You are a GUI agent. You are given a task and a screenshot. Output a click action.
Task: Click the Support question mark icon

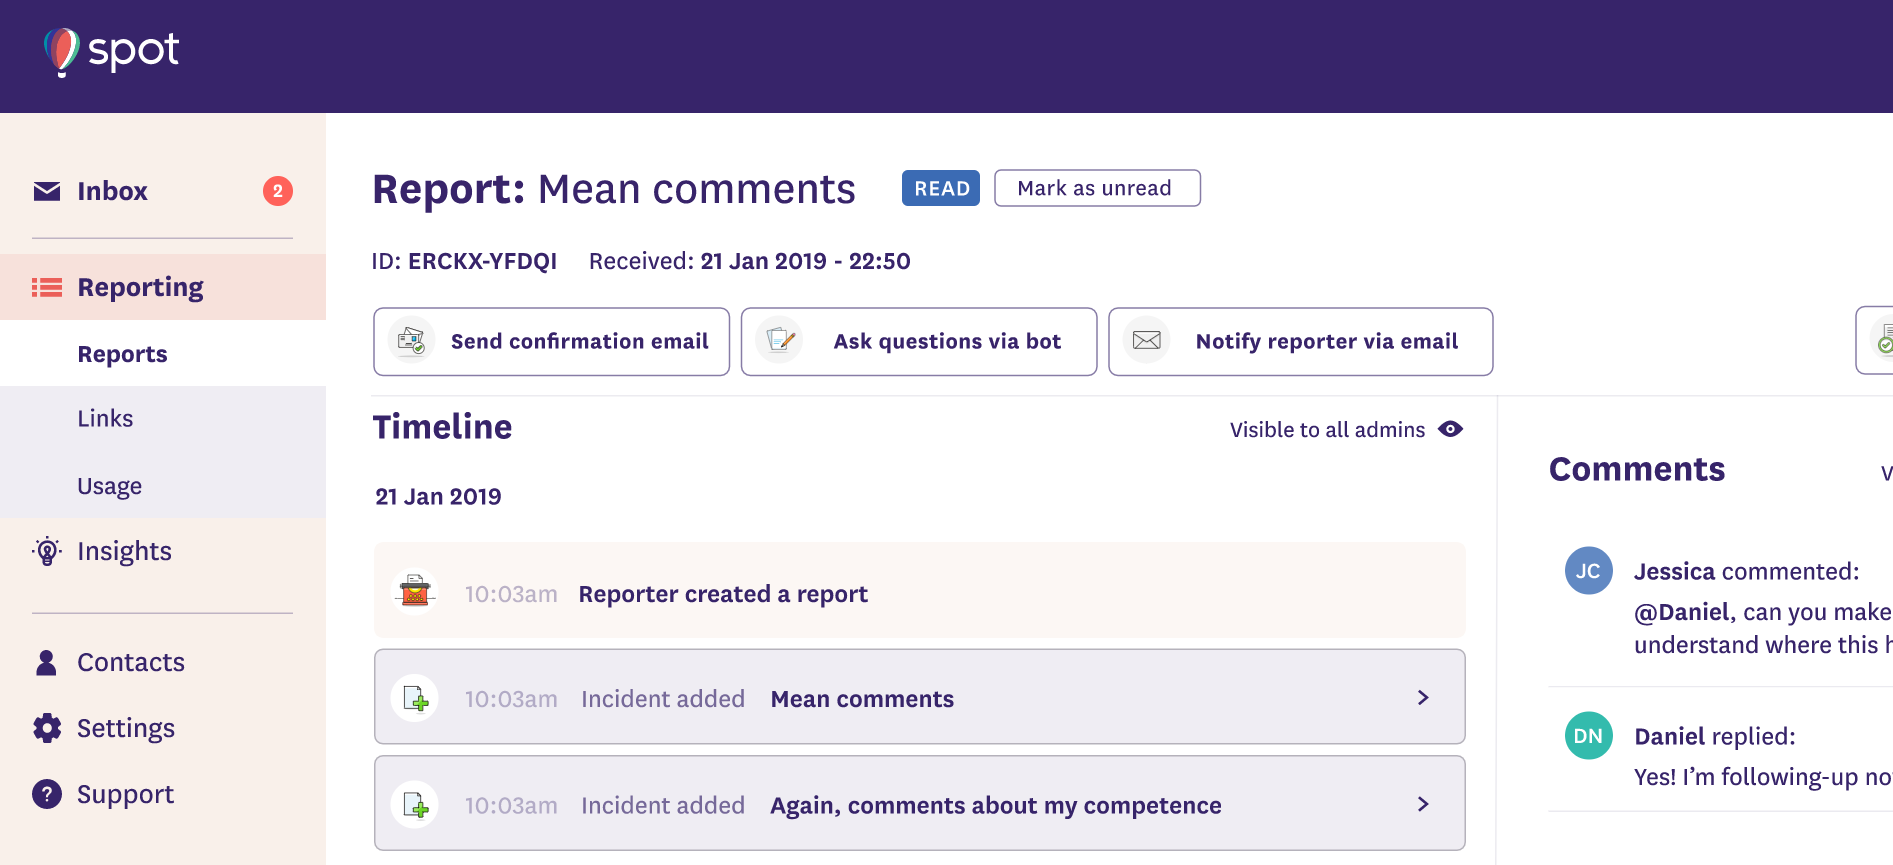[47, 794]
